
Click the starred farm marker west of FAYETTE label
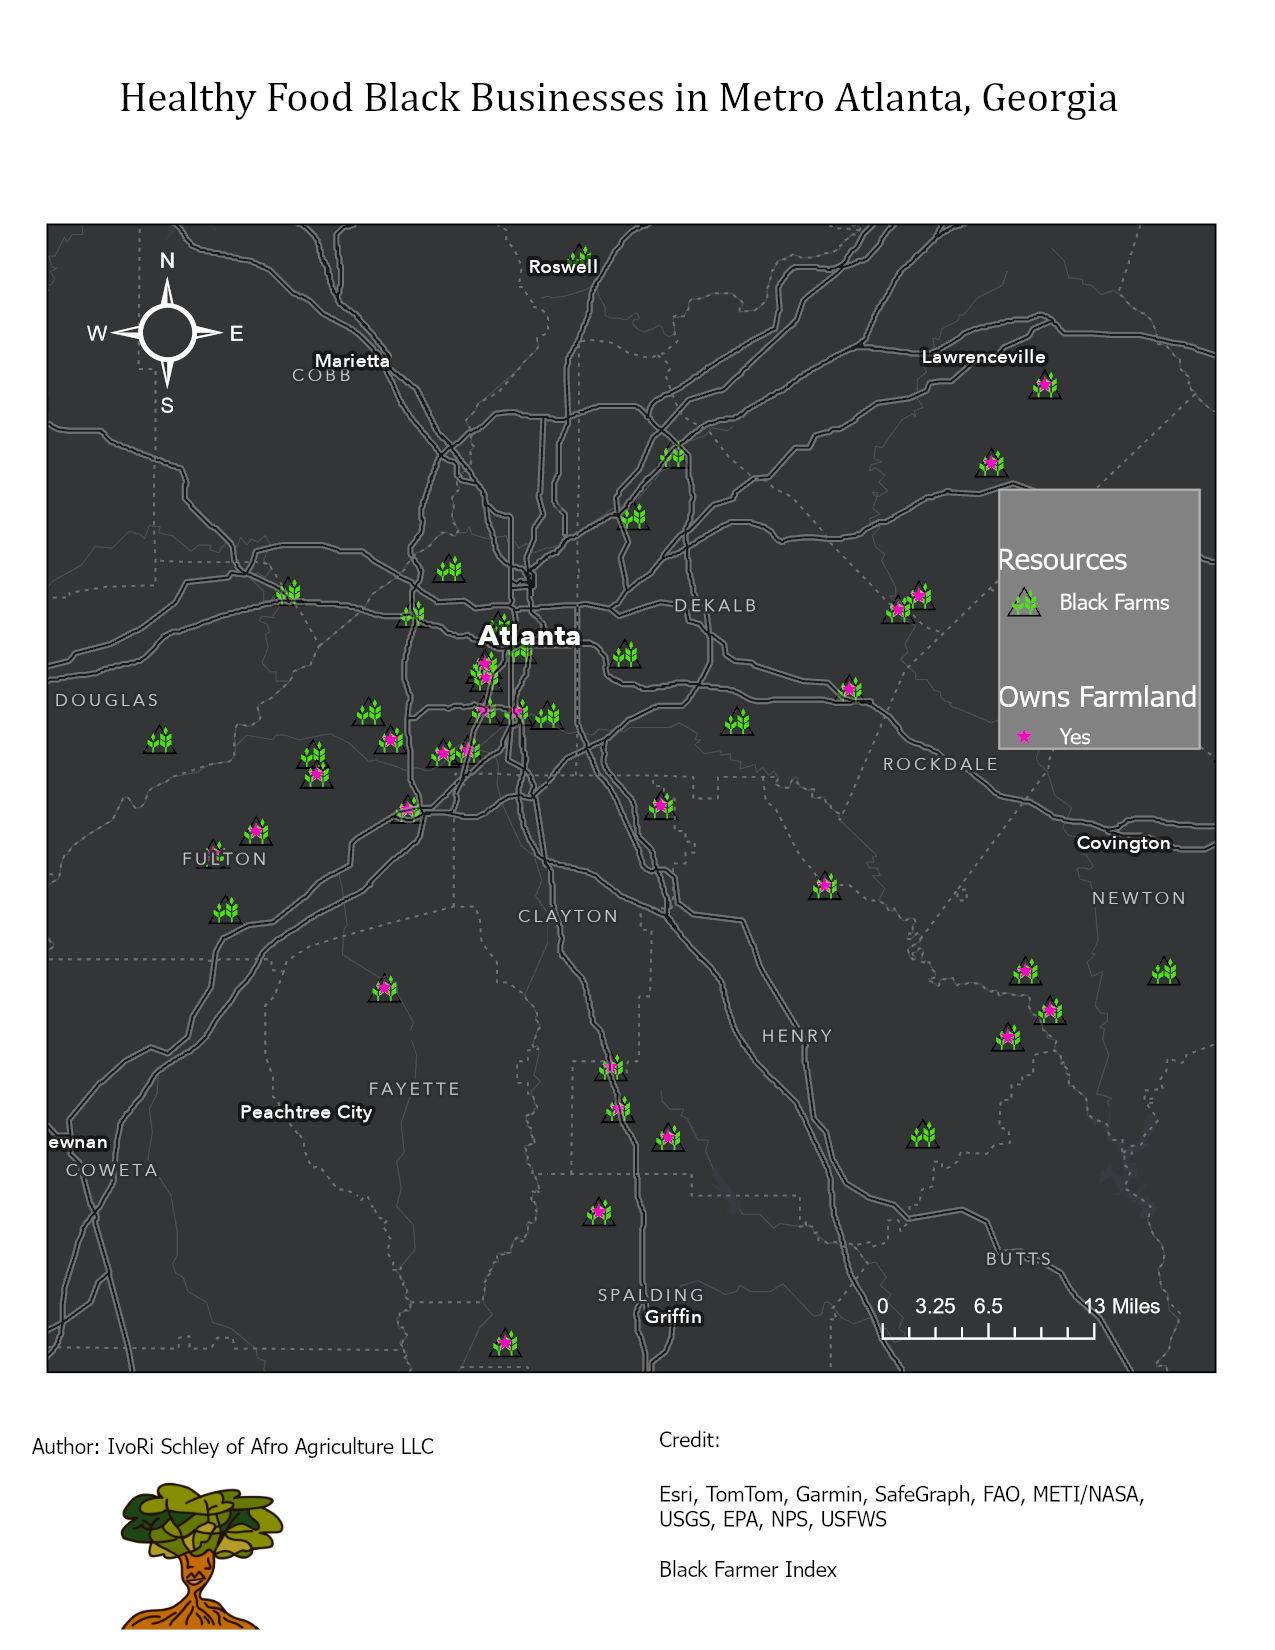(x=384, y=989)
